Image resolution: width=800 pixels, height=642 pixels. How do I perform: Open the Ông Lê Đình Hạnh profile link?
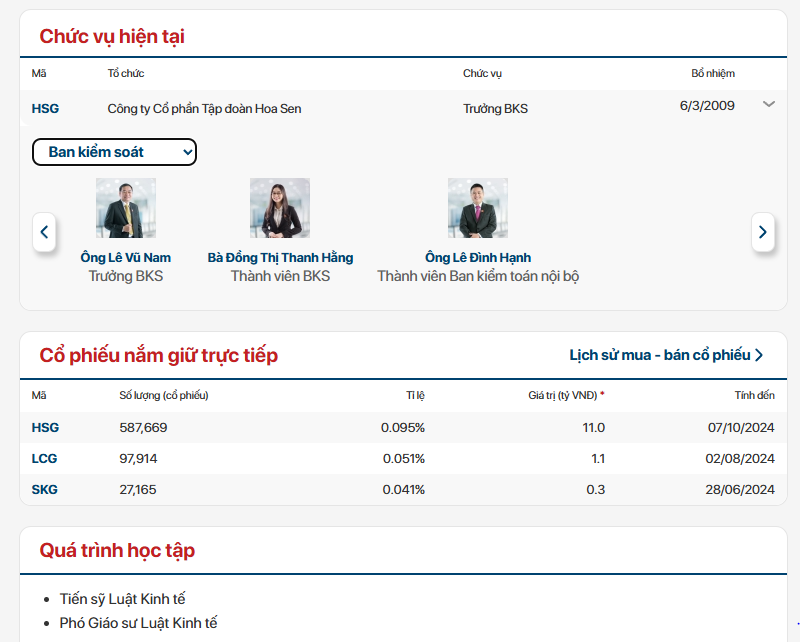(478, 258)
